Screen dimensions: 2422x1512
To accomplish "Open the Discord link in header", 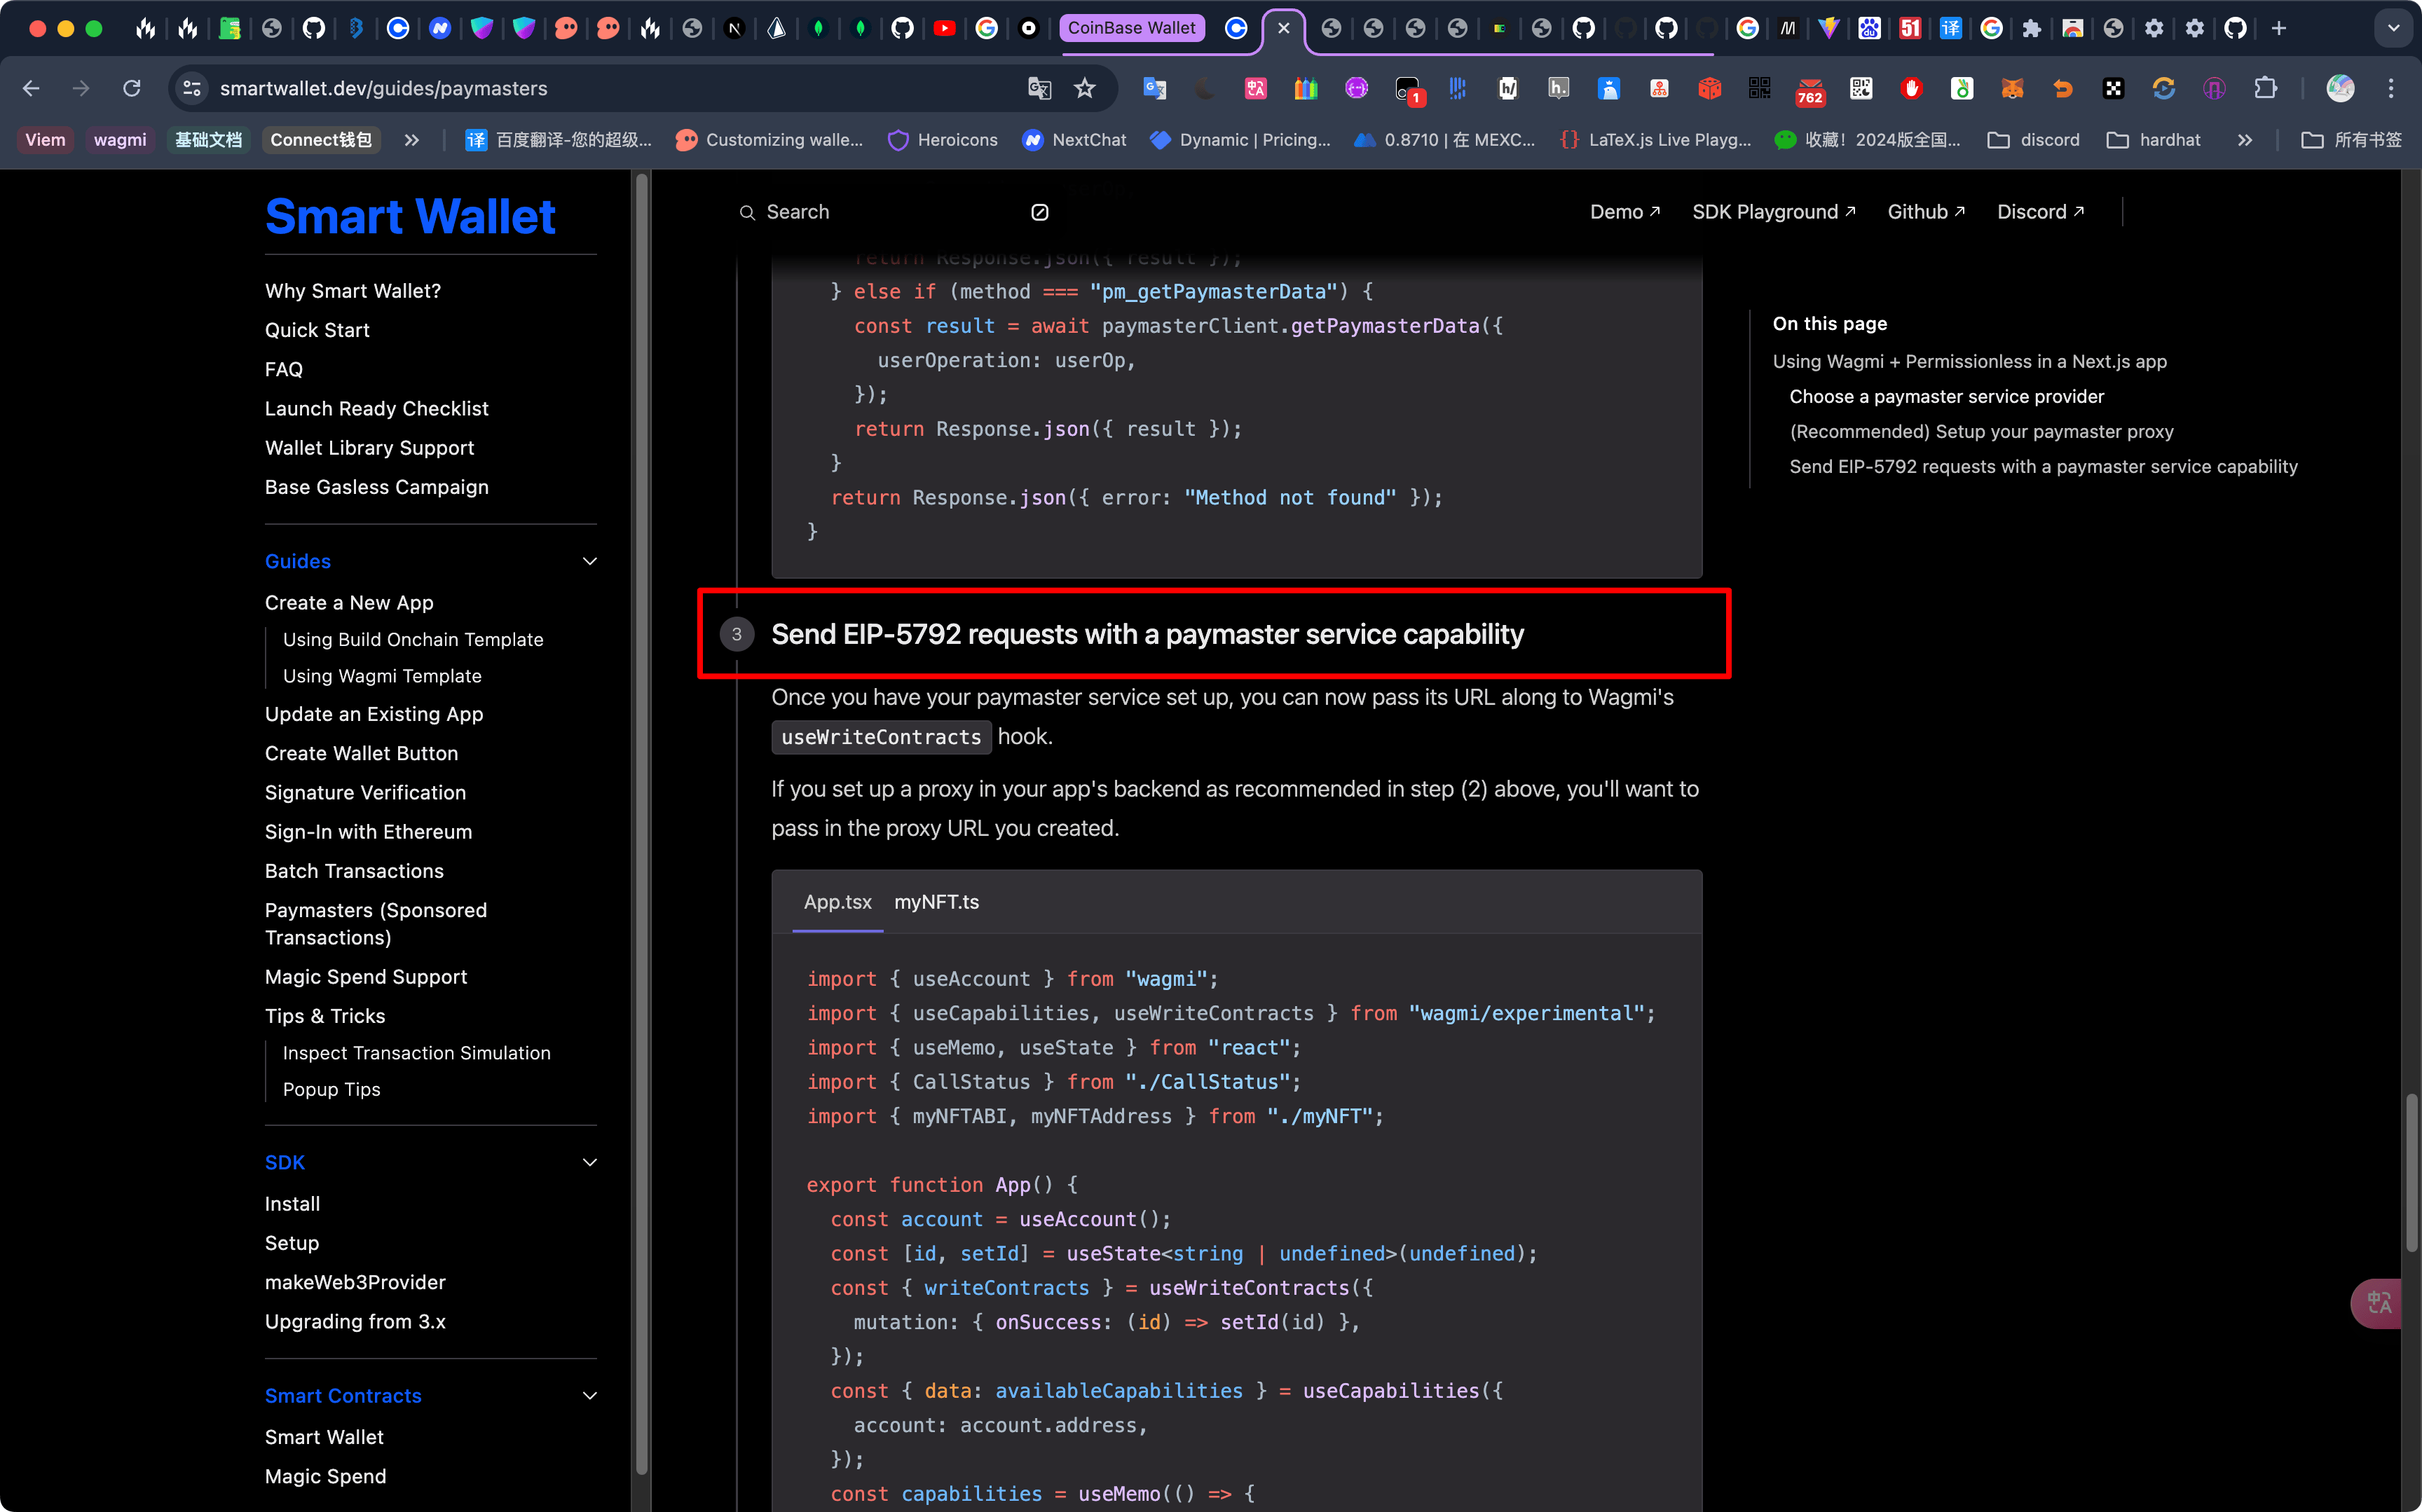I will (x=2040, y=212).
